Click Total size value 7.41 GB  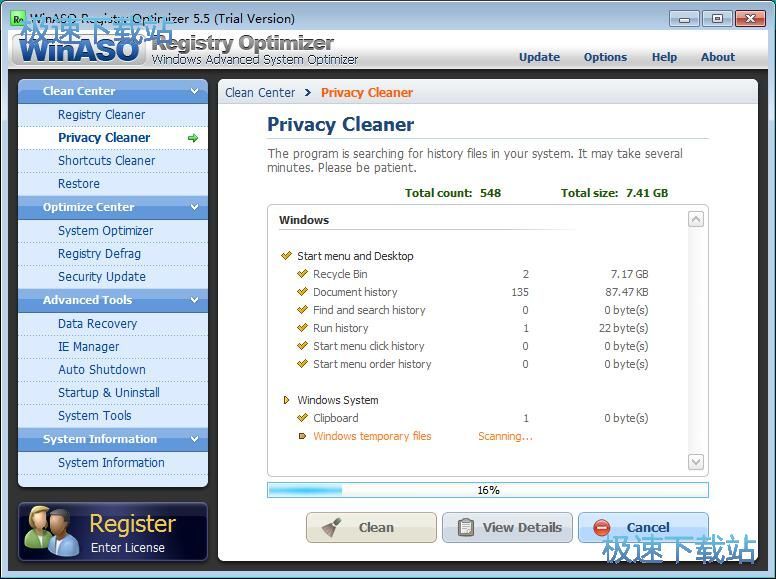point(647,193)
